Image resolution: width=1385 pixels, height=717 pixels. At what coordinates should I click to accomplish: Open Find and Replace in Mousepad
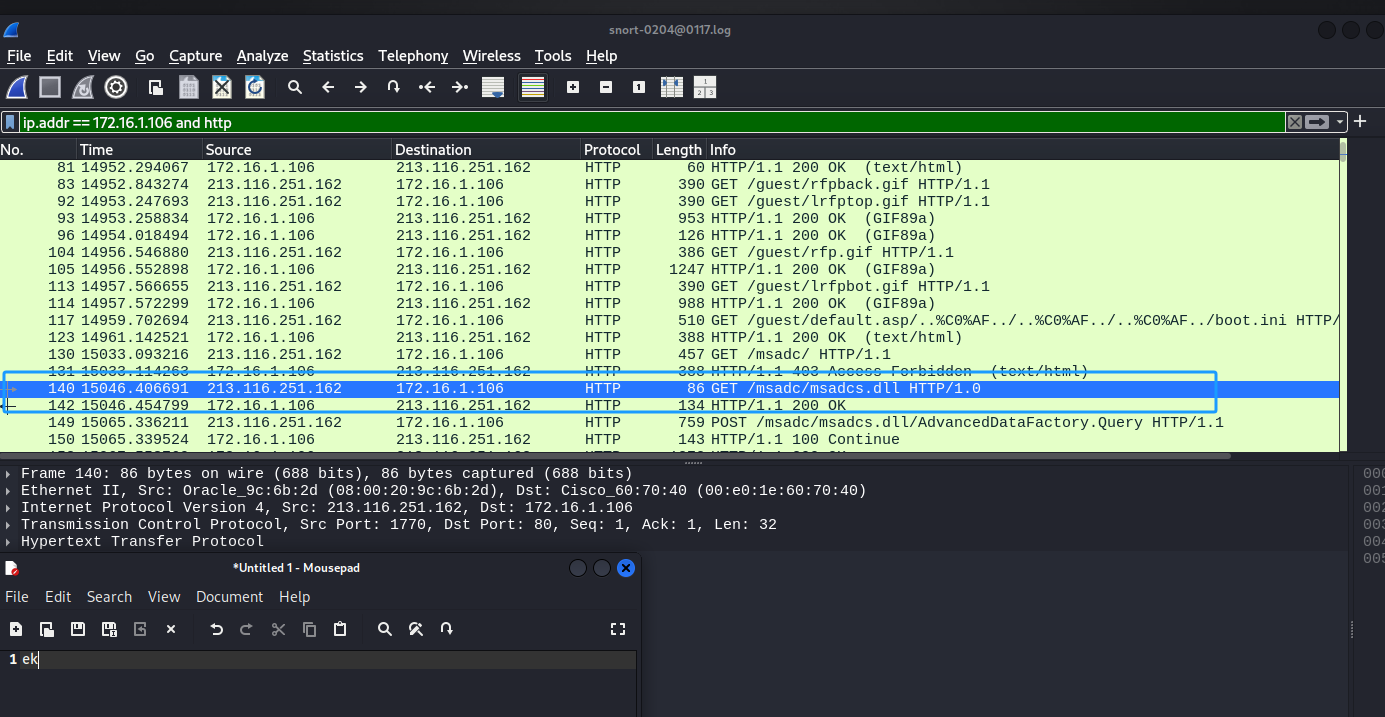(416, 629)
